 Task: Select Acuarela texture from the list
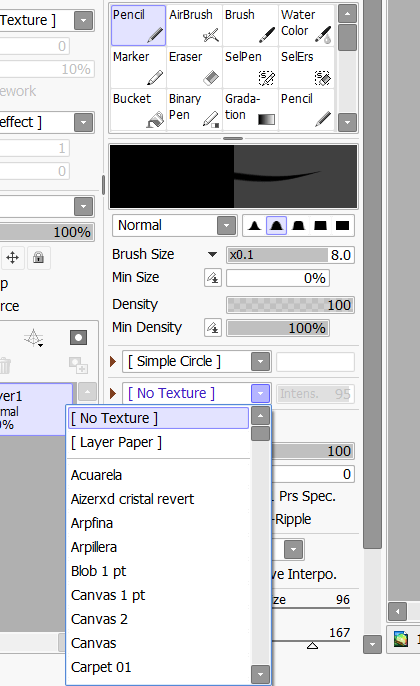(96, 475)
